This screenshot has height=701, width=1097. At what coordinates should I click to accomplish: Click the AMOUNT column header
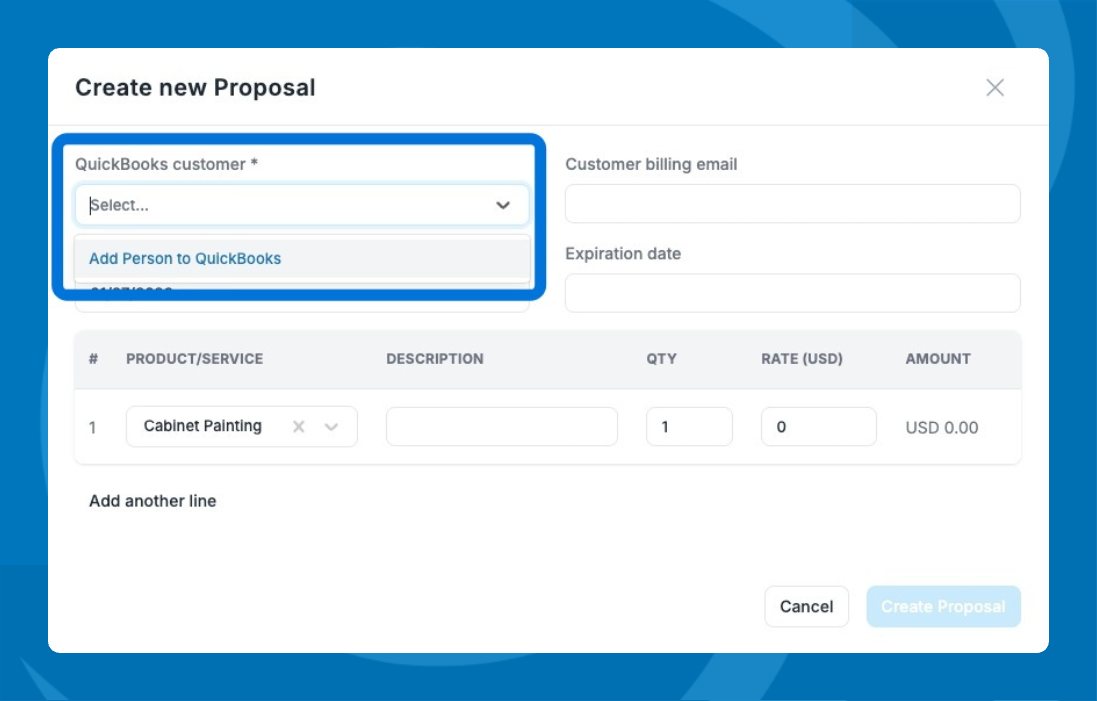coord(937,359)
